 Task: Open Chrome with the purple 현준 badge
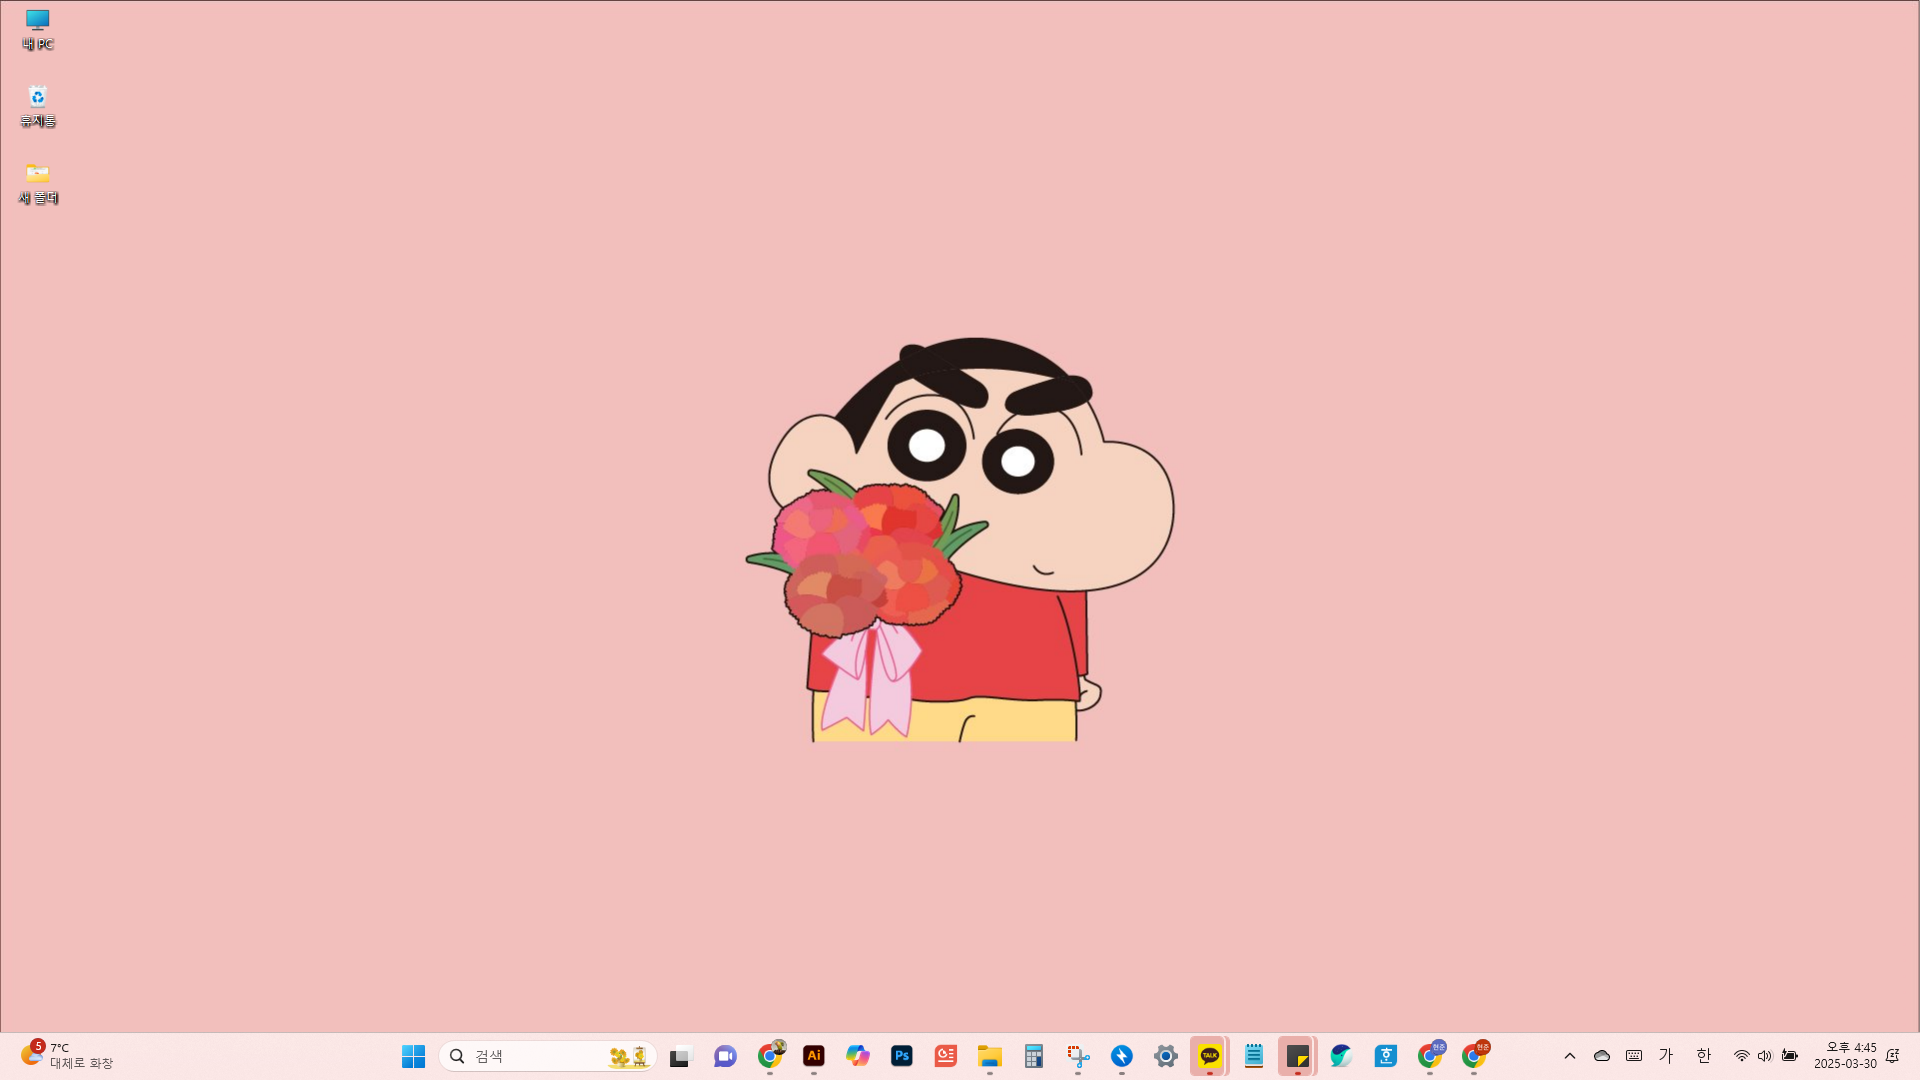(x=1431, y=1056)
